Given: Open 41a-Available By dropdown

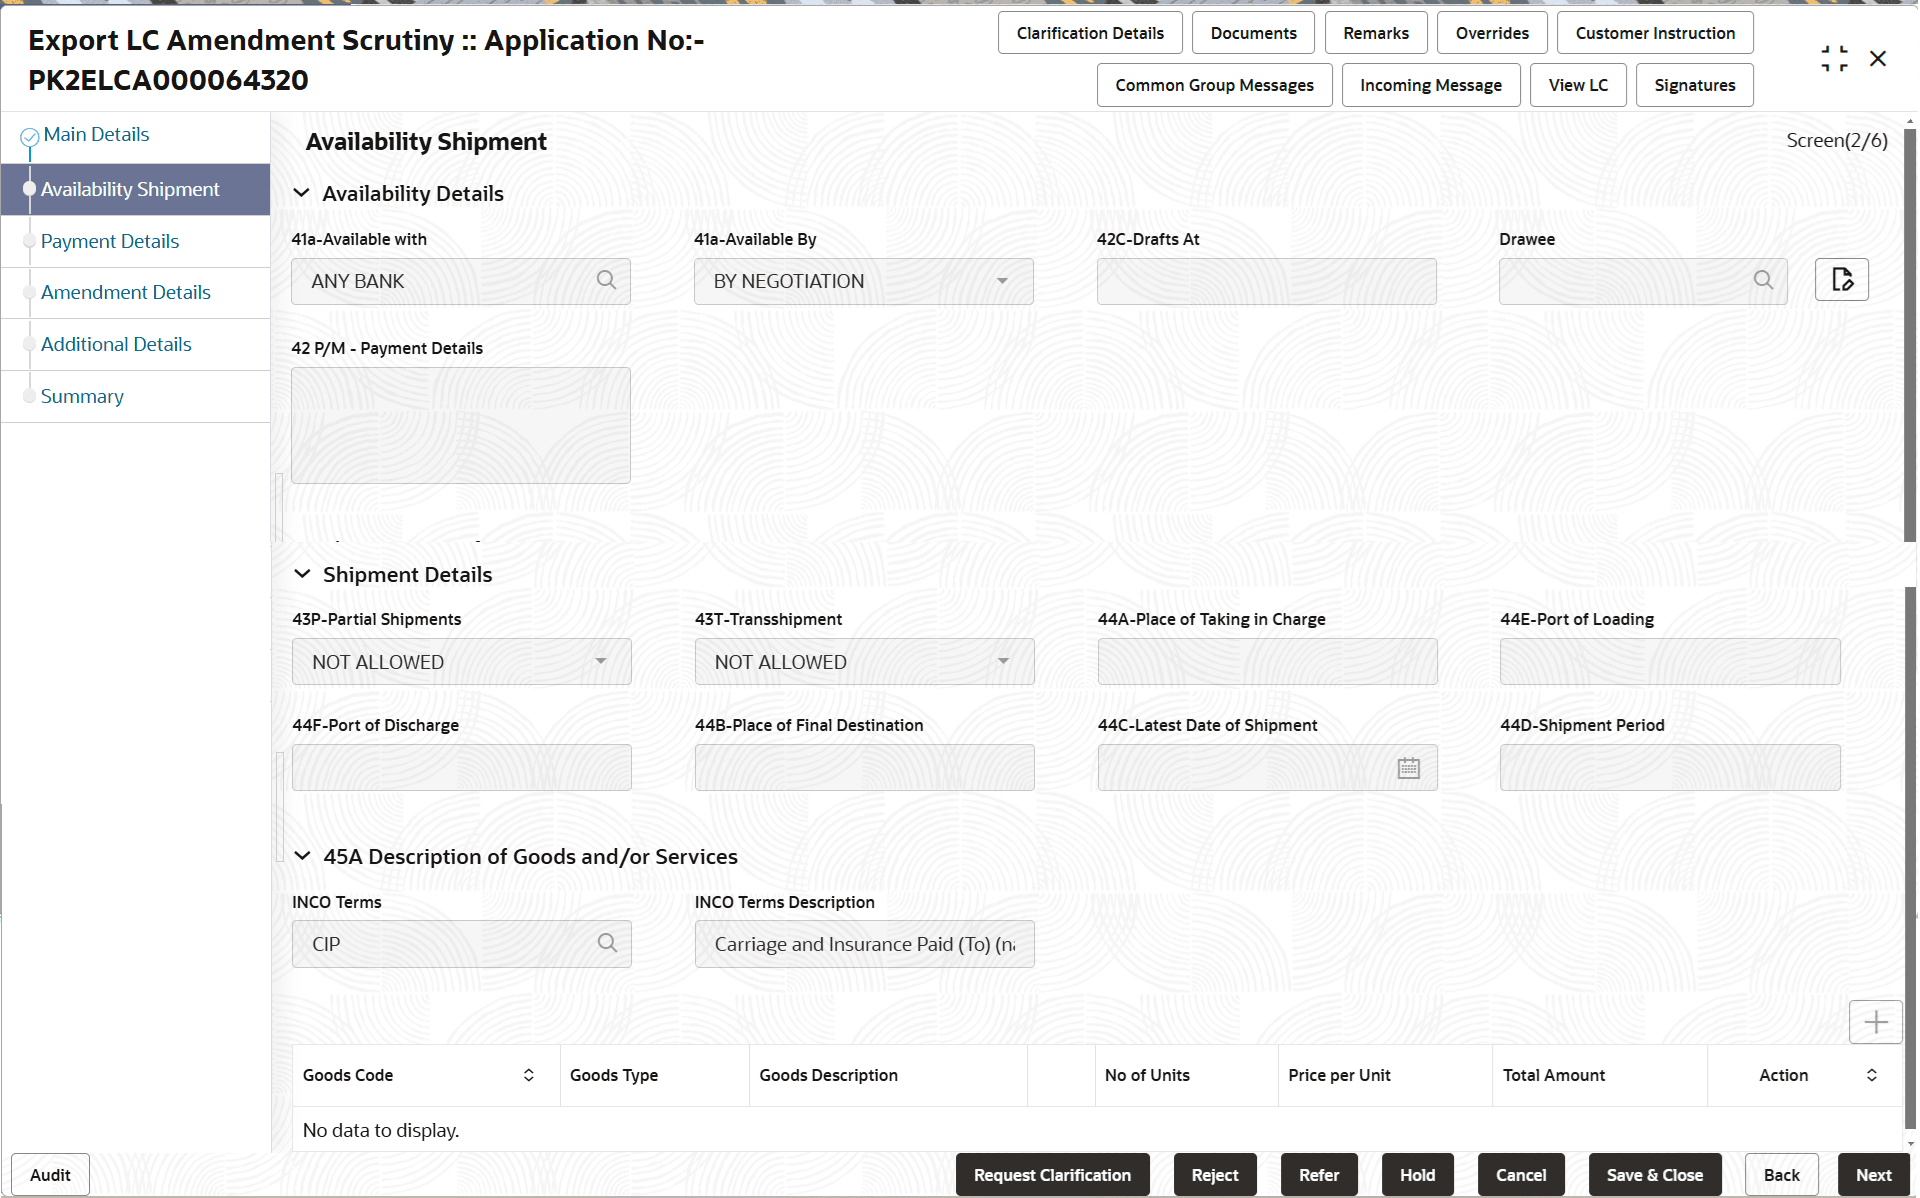Looking at the screenshot, I should (1002, 281).
